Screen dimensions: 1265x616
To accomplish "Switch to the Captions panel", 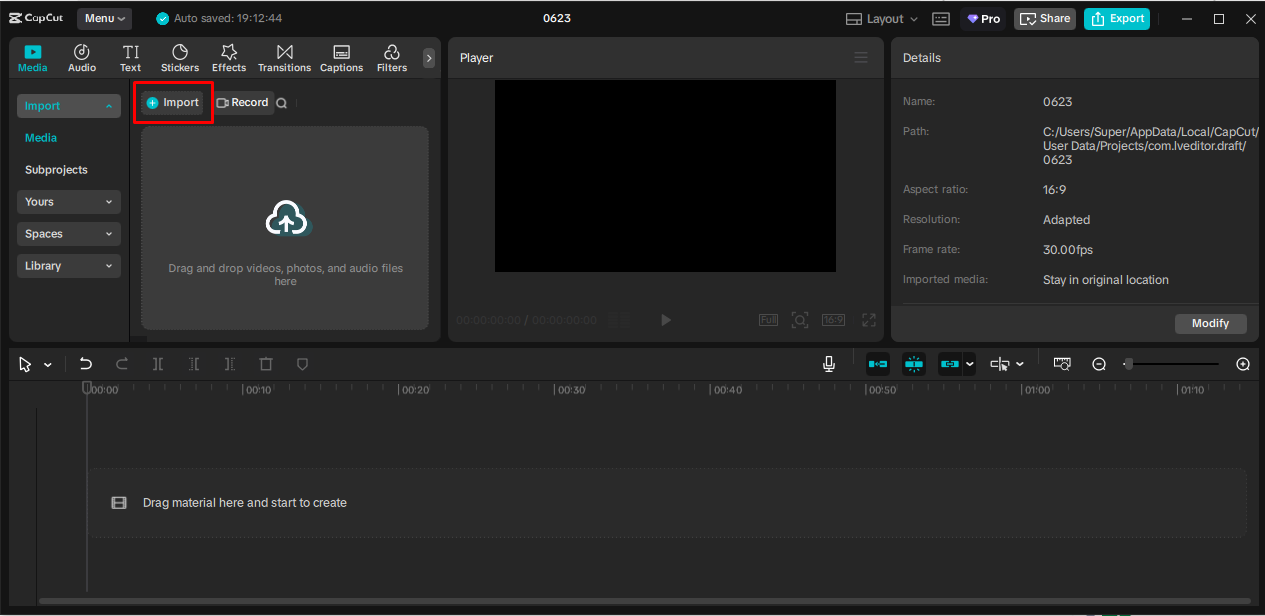I will coord(341,56).
